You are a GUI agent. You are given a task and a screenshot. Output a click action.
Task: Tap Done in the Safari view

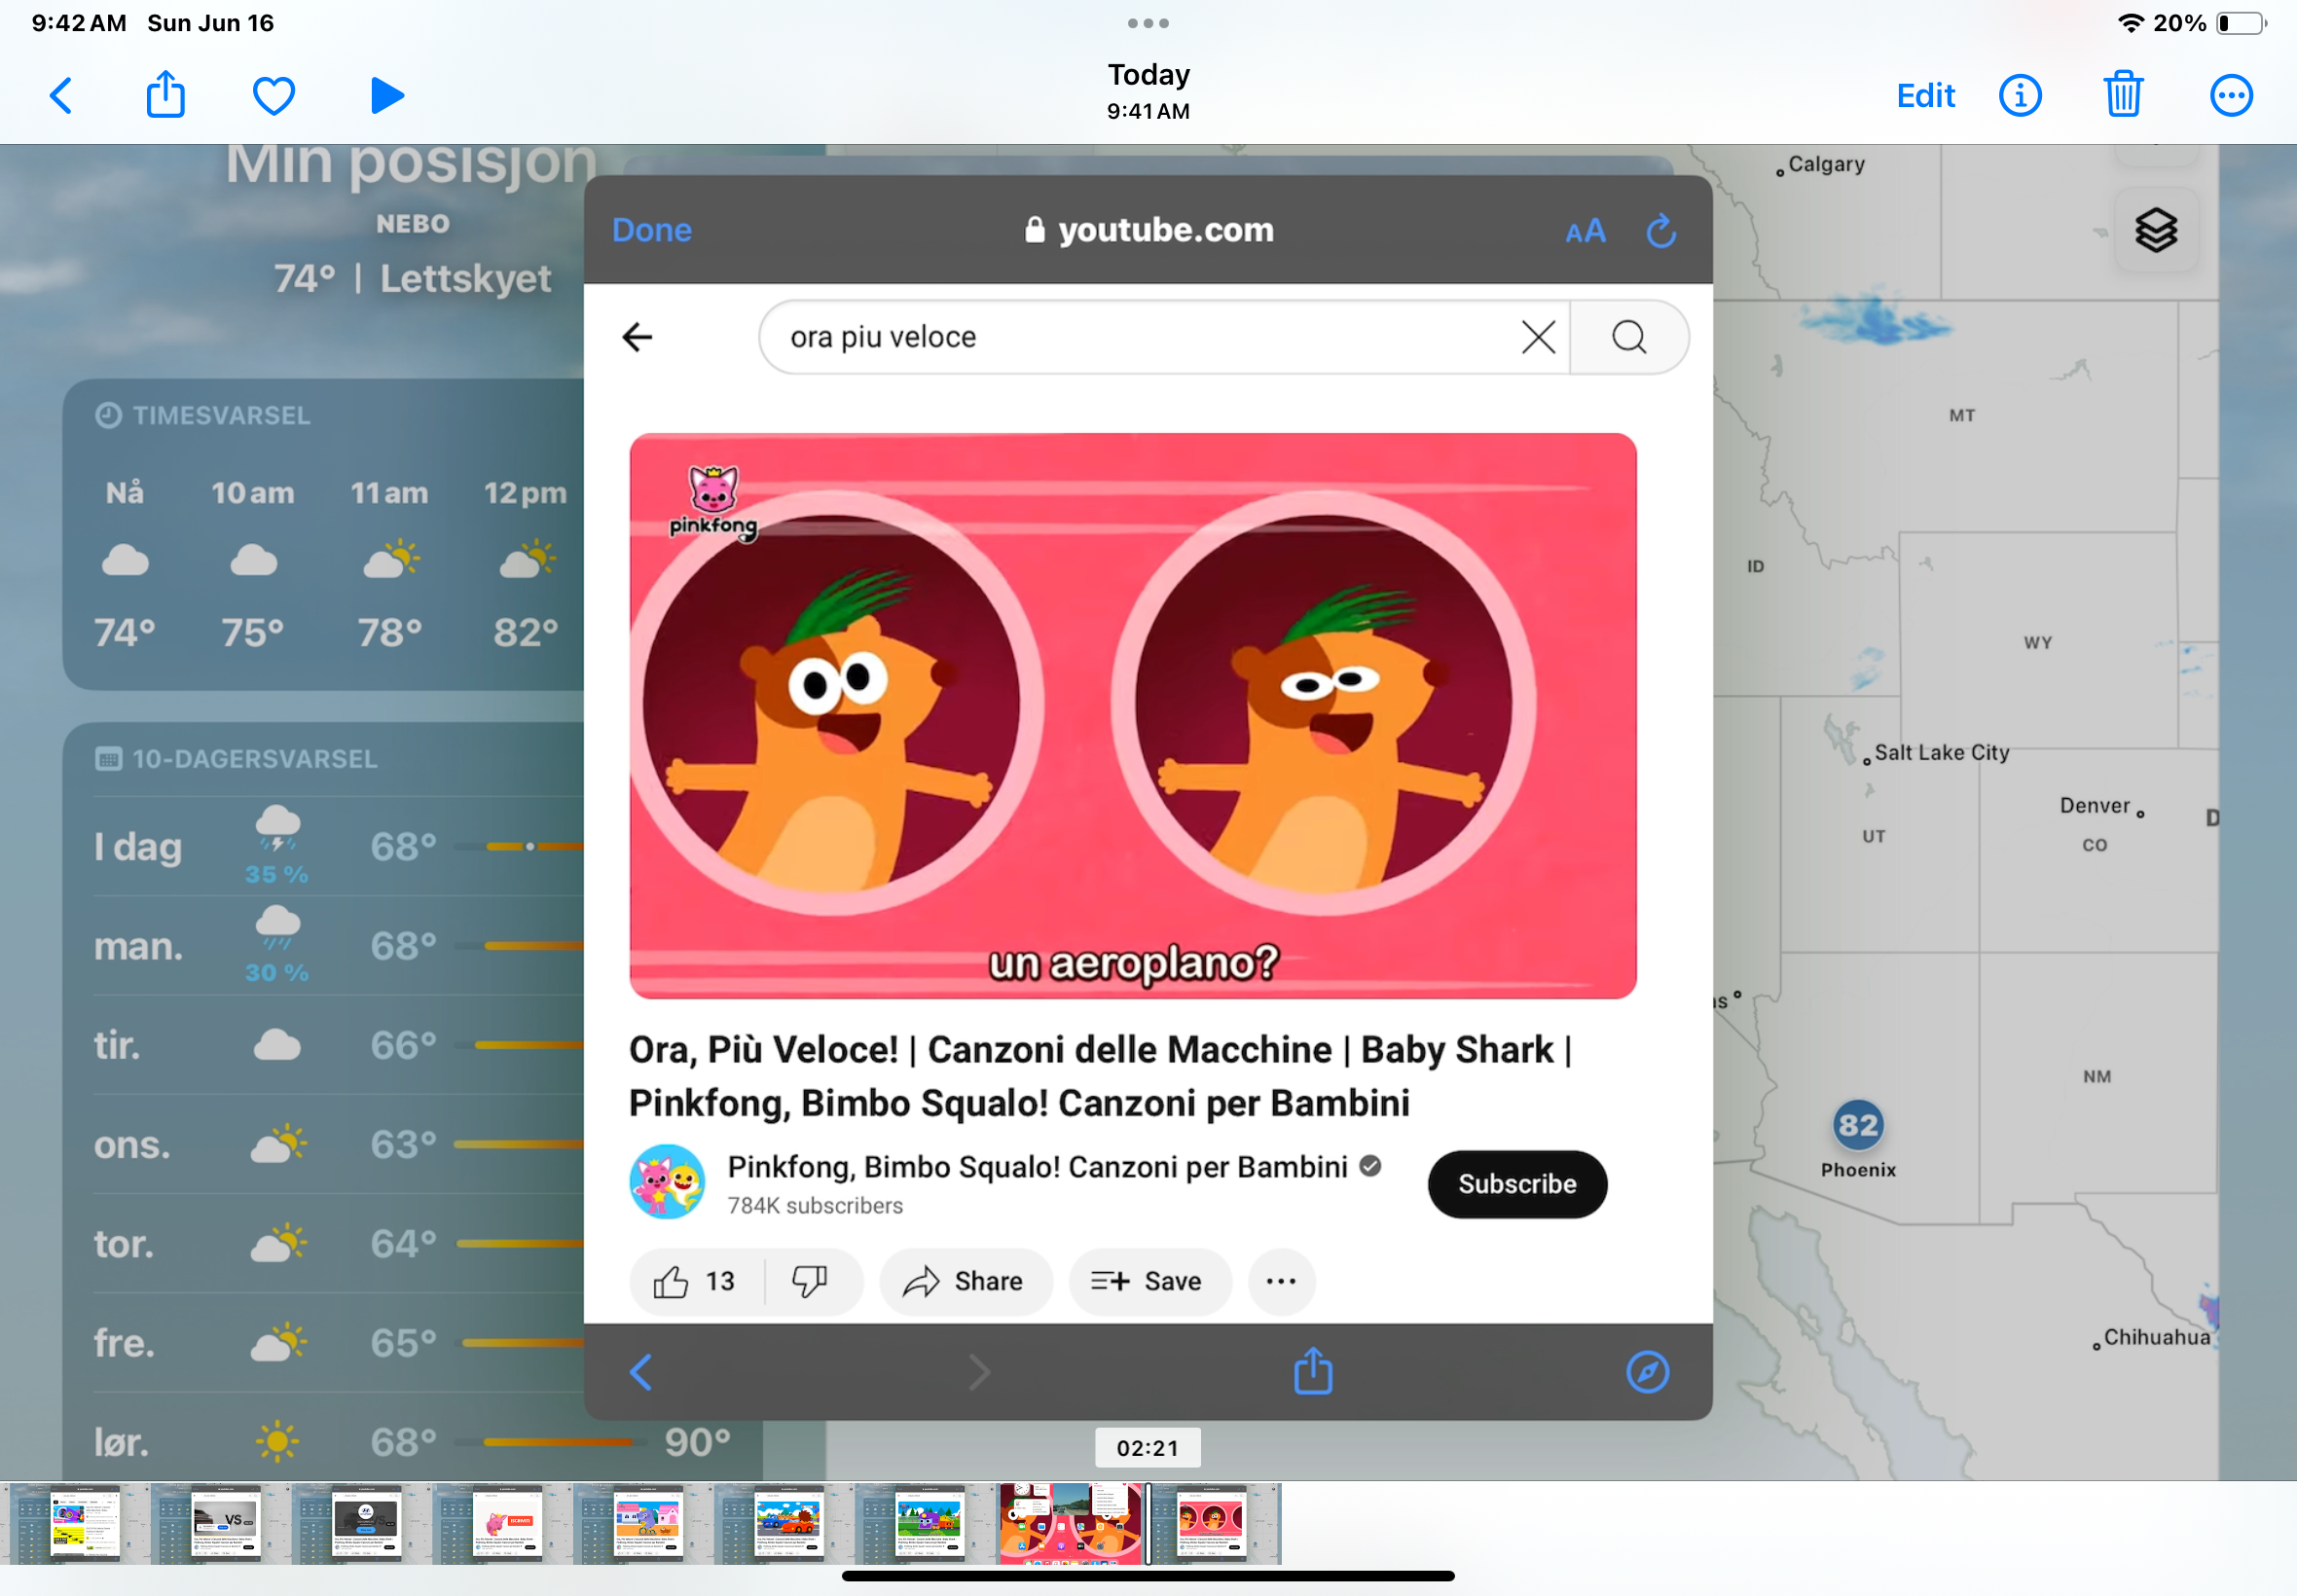pyautogui.click(x=651, y=230)
